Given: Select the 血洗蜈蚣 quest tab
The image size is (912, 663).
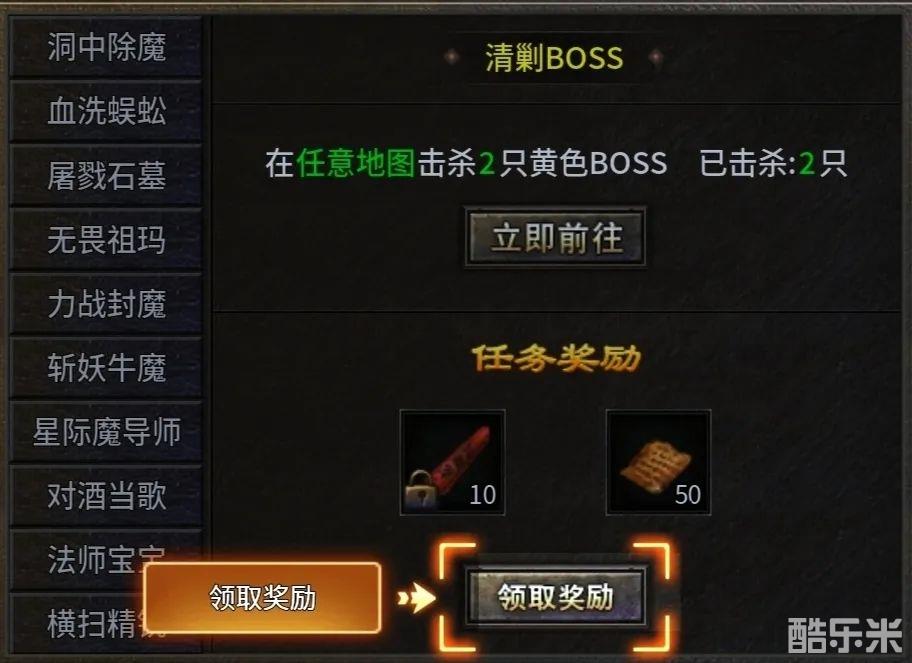Looking at the screenshot, I should tap(106, 111).
